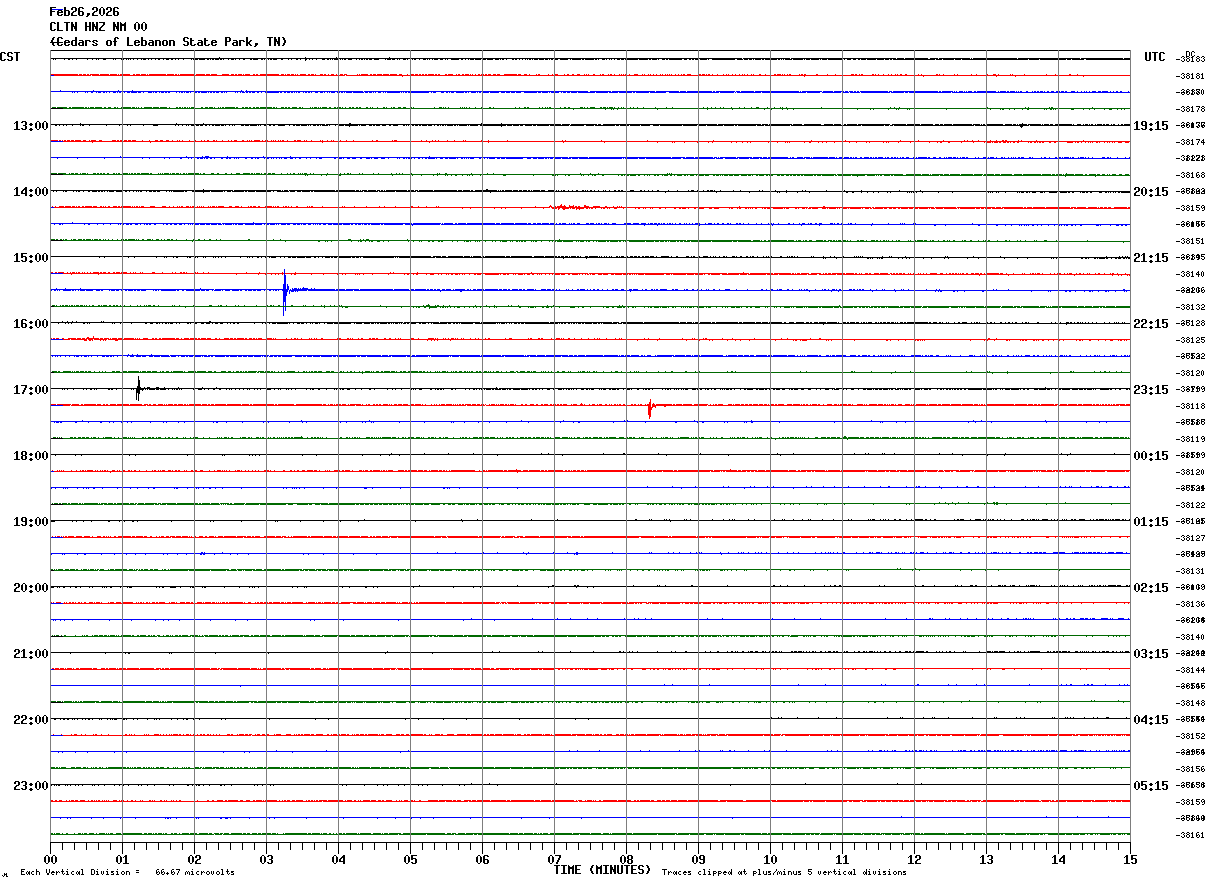The height and width of the screenshot is (886, 1210).
Task: Click the Traces clipped at plus/minus note
Action: 784,873
